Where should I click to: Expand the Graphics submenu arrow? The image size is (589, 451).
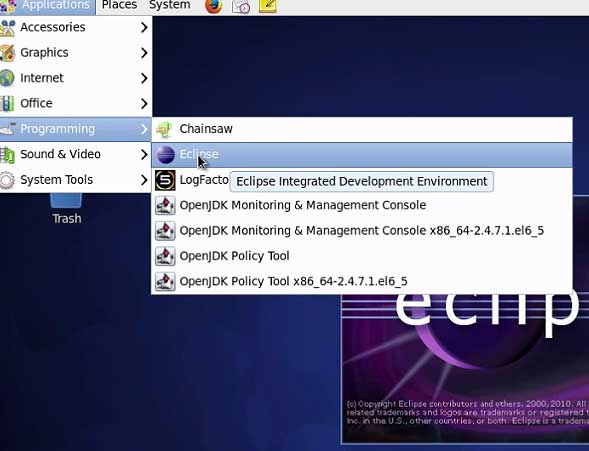[144, 53]
